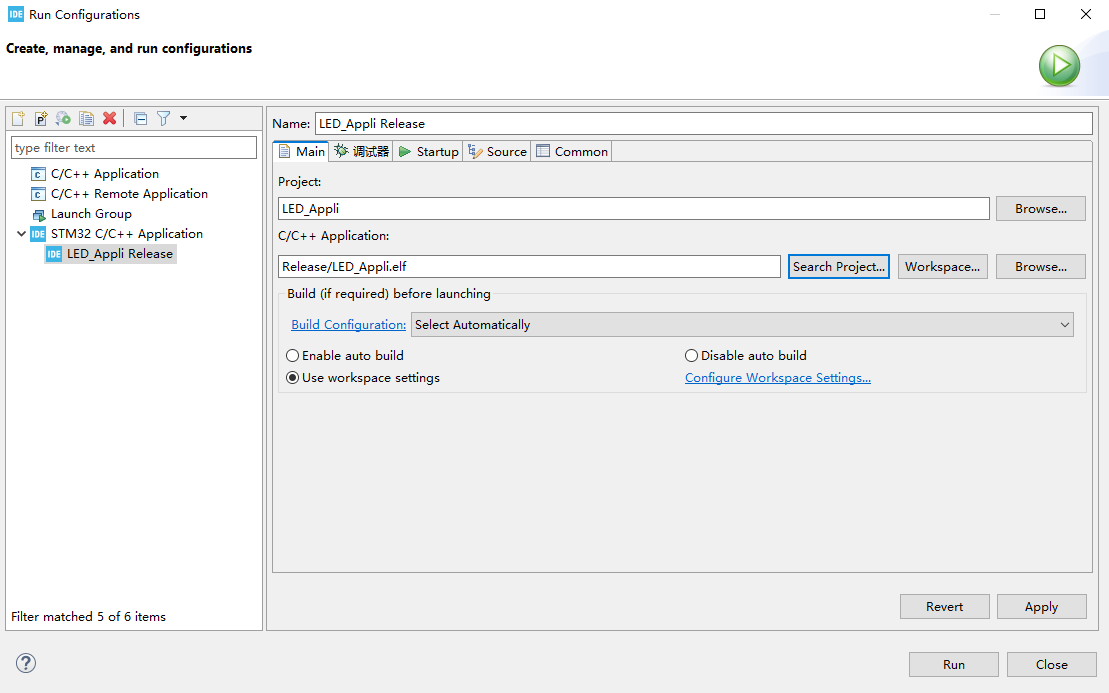Image resolution: width=1109 pixels, height=693 pixels.
Task: Click 'Filter matched 5 of 6 items' status text
Action: tap(88, 617)
